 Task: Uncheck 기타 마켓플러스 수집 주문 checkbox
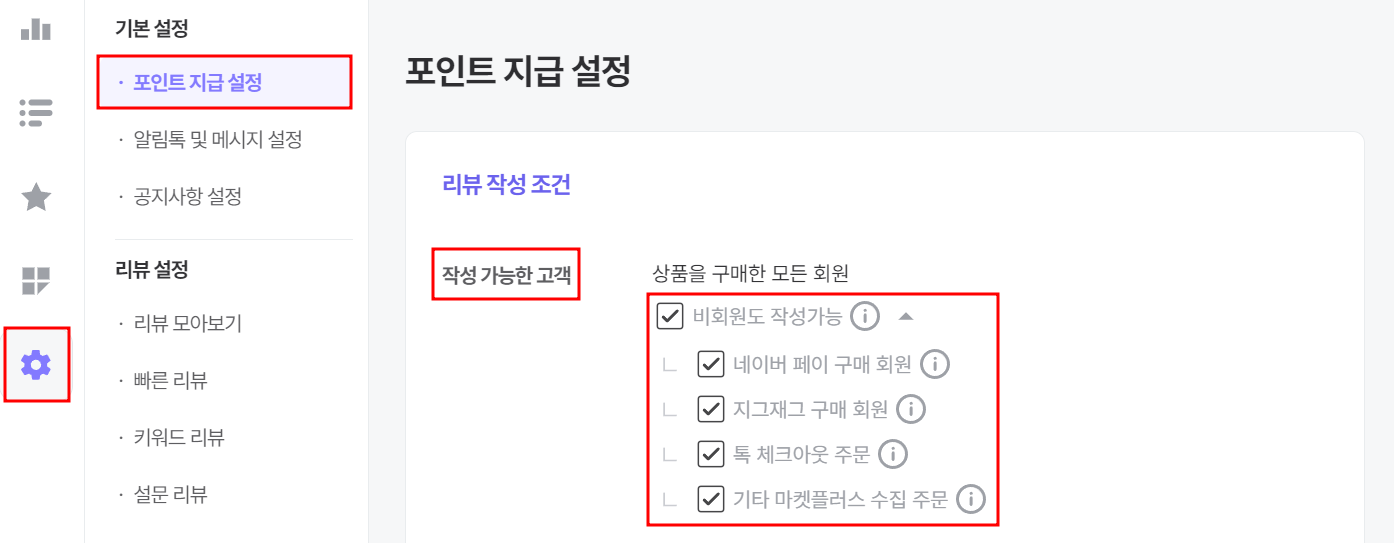coord(710,499)
